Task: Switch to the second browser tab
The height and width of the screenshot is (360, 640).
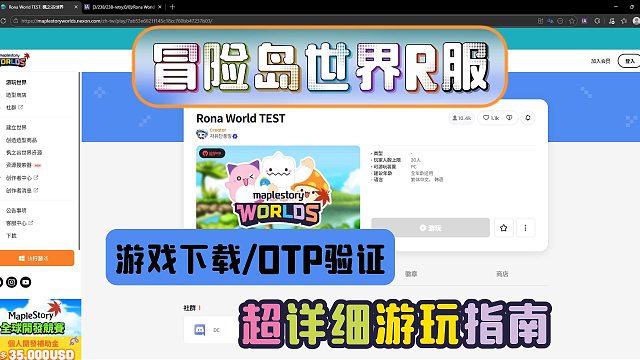Action: pos(122,7)
